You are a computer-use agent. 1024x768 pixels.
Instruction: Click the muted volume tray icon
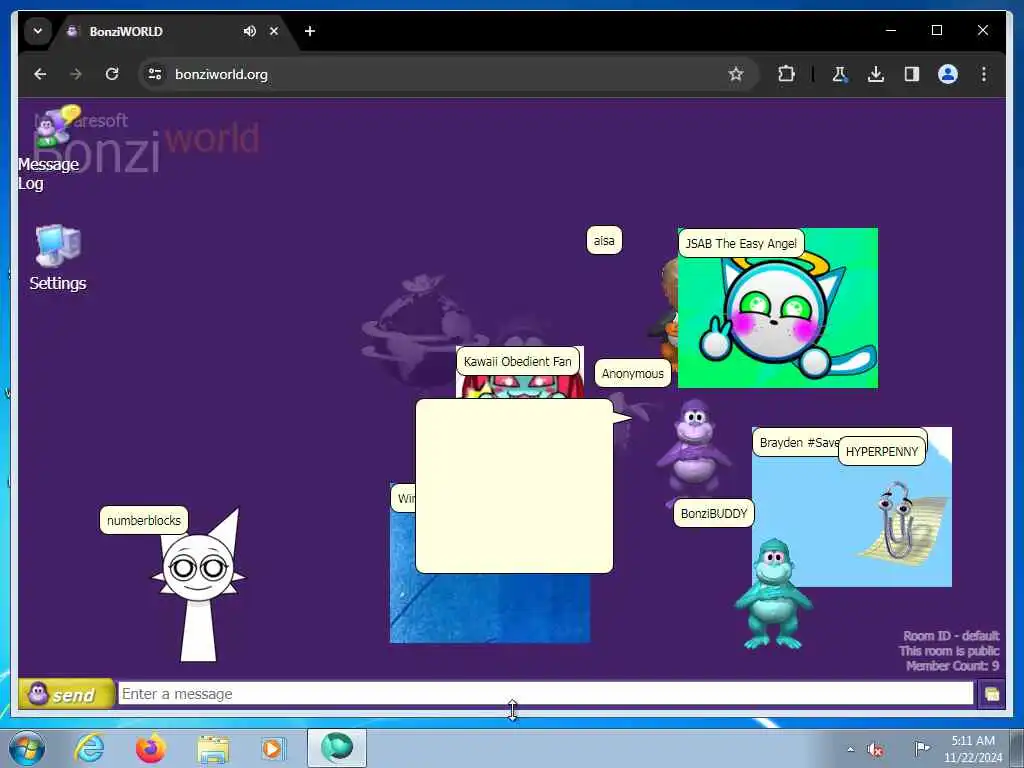pyautogui.click(x=875, y=749)
